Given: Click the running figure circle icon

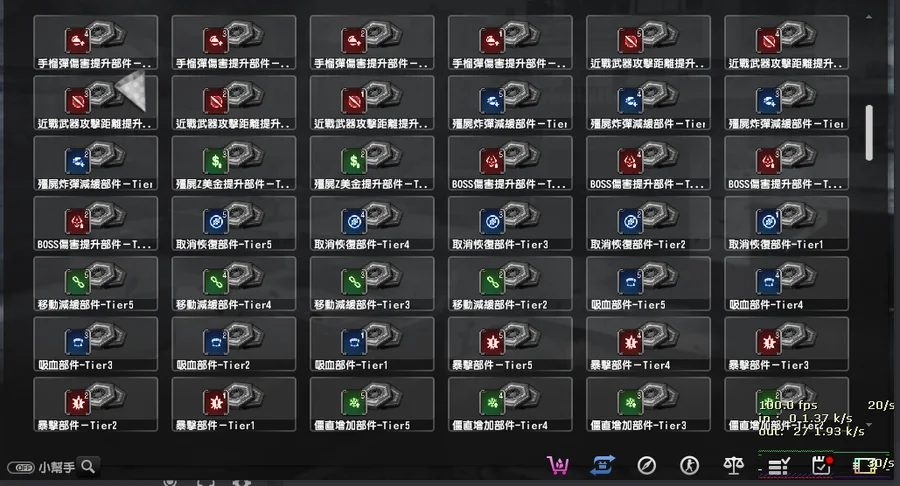Looking at the screenshot, I should 689,465.
